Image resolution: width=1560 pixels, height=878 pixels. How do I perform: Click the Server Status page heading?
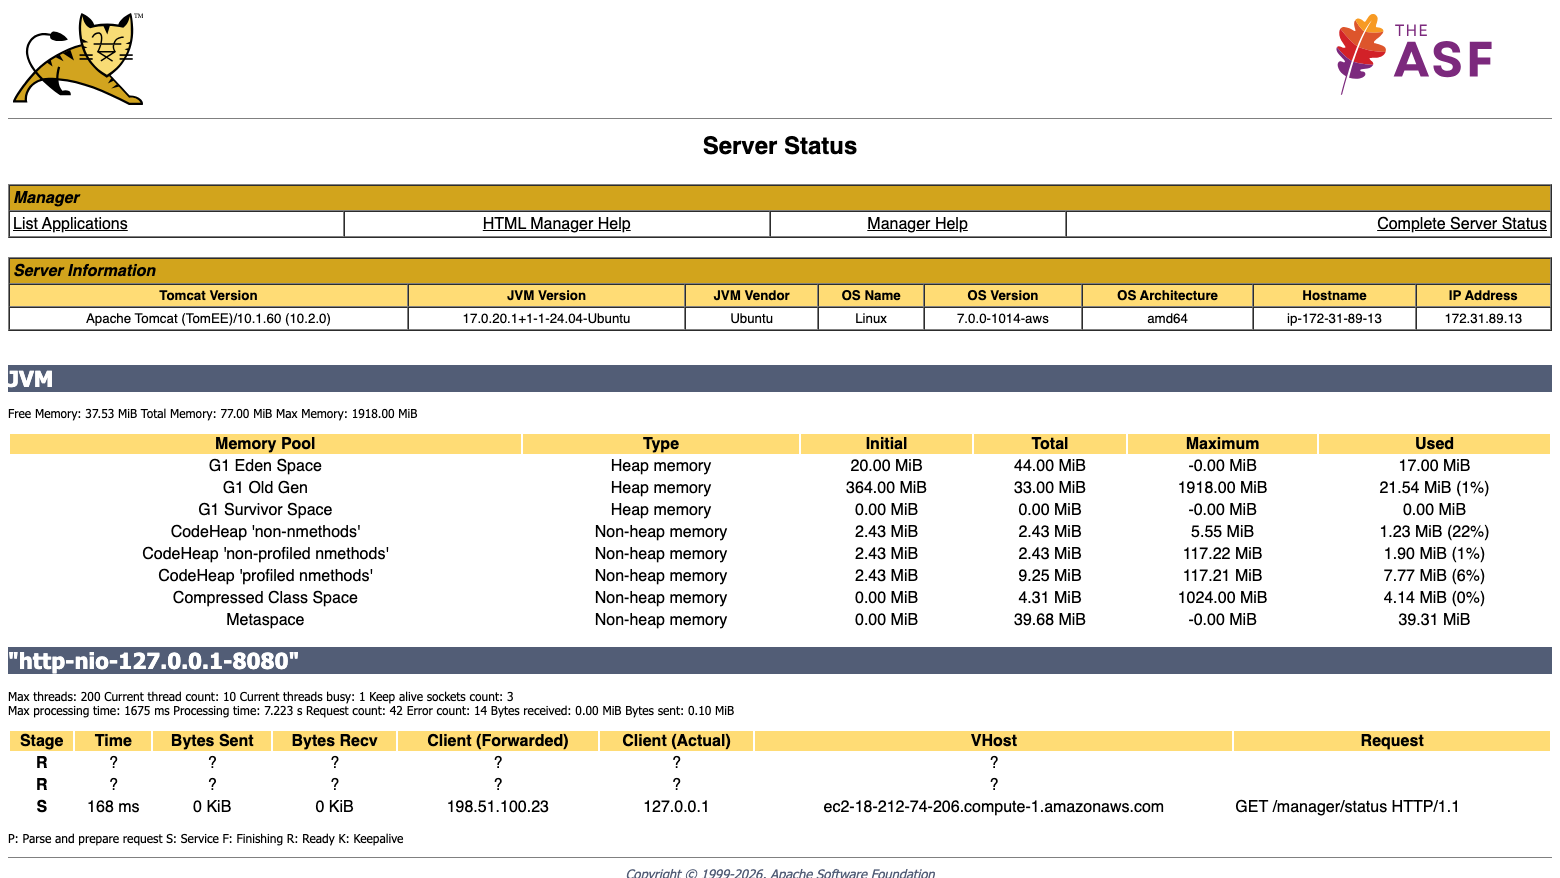tap(780, 146)
